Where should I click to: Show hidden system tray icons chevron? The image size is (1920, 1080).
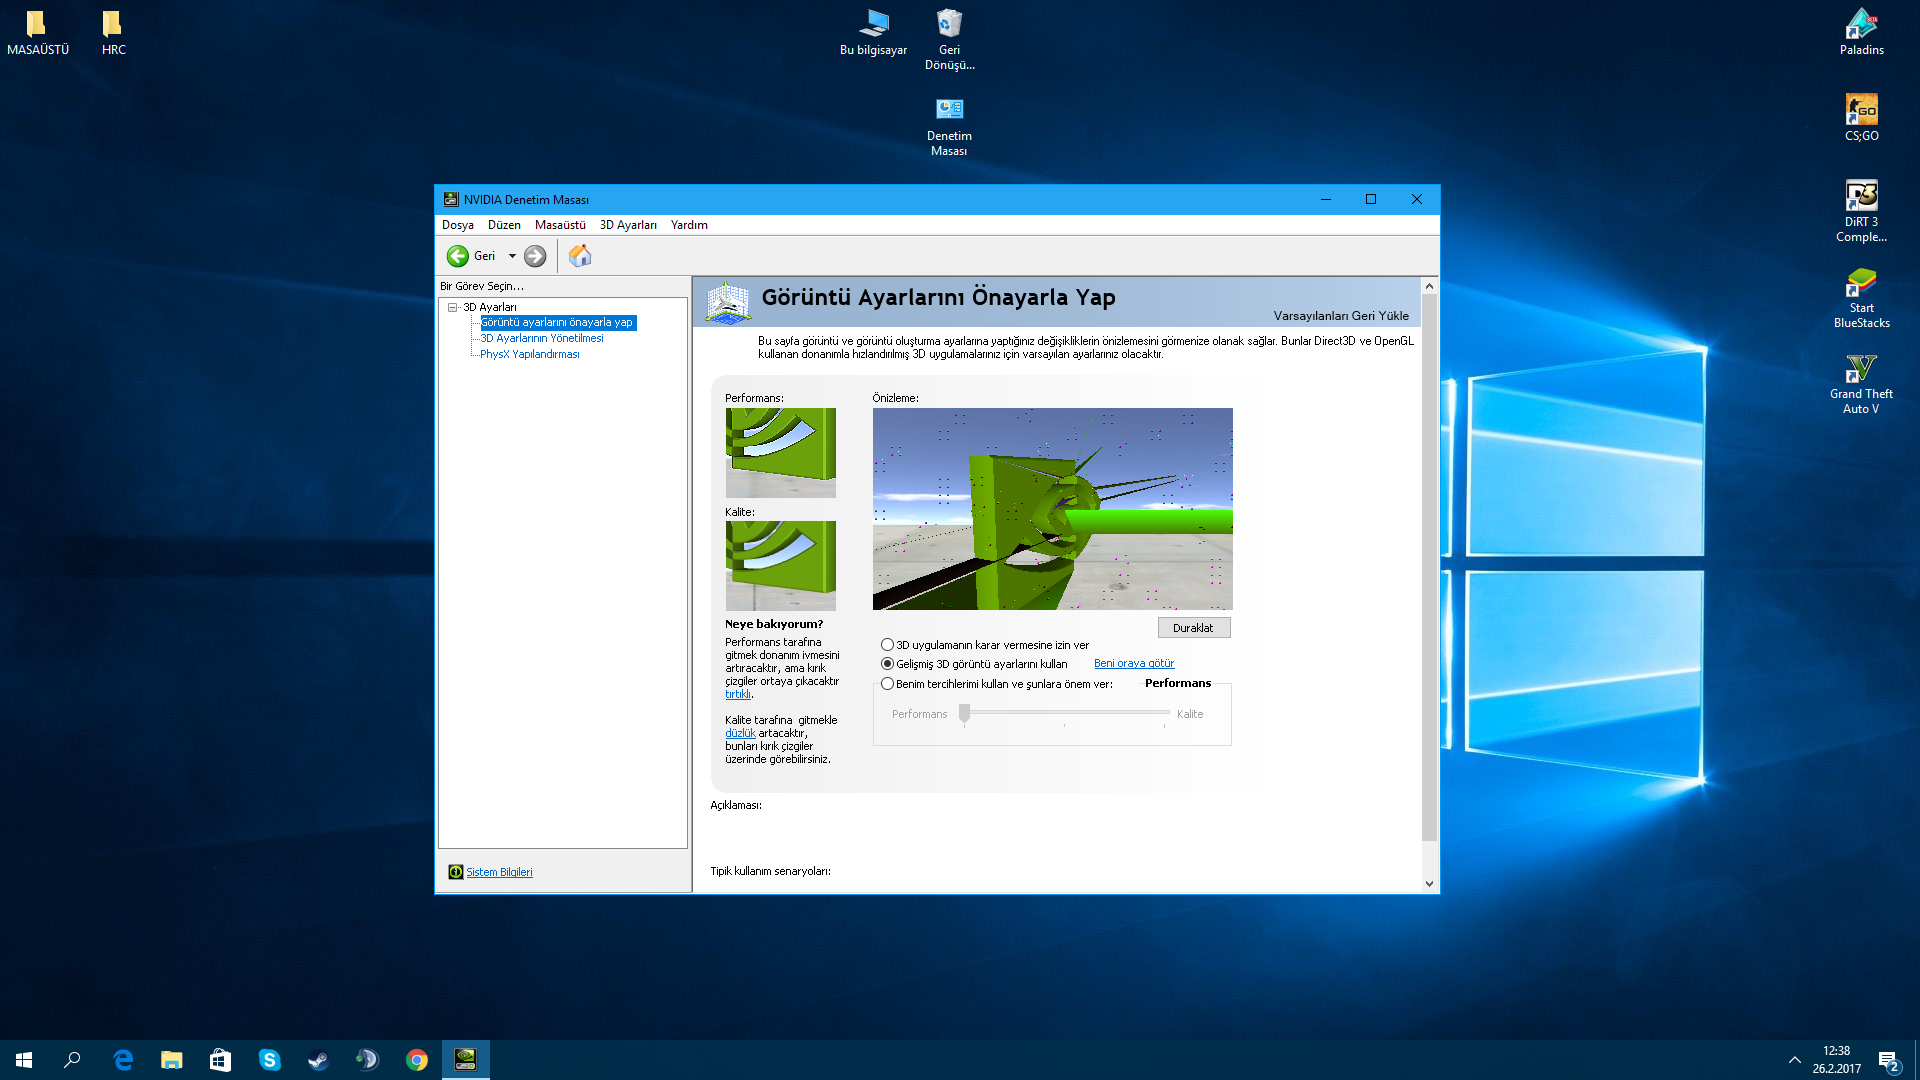(1794, 1060)
